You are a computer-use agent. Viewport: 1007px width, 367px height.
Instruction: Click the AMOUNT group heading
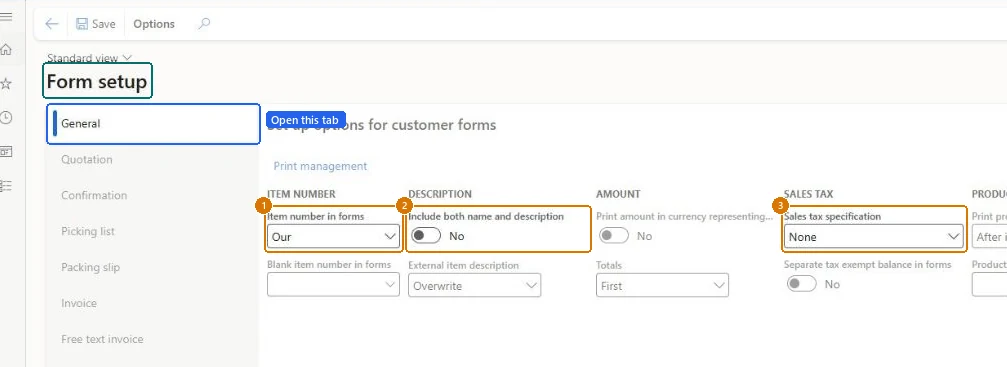pos(618,194)
